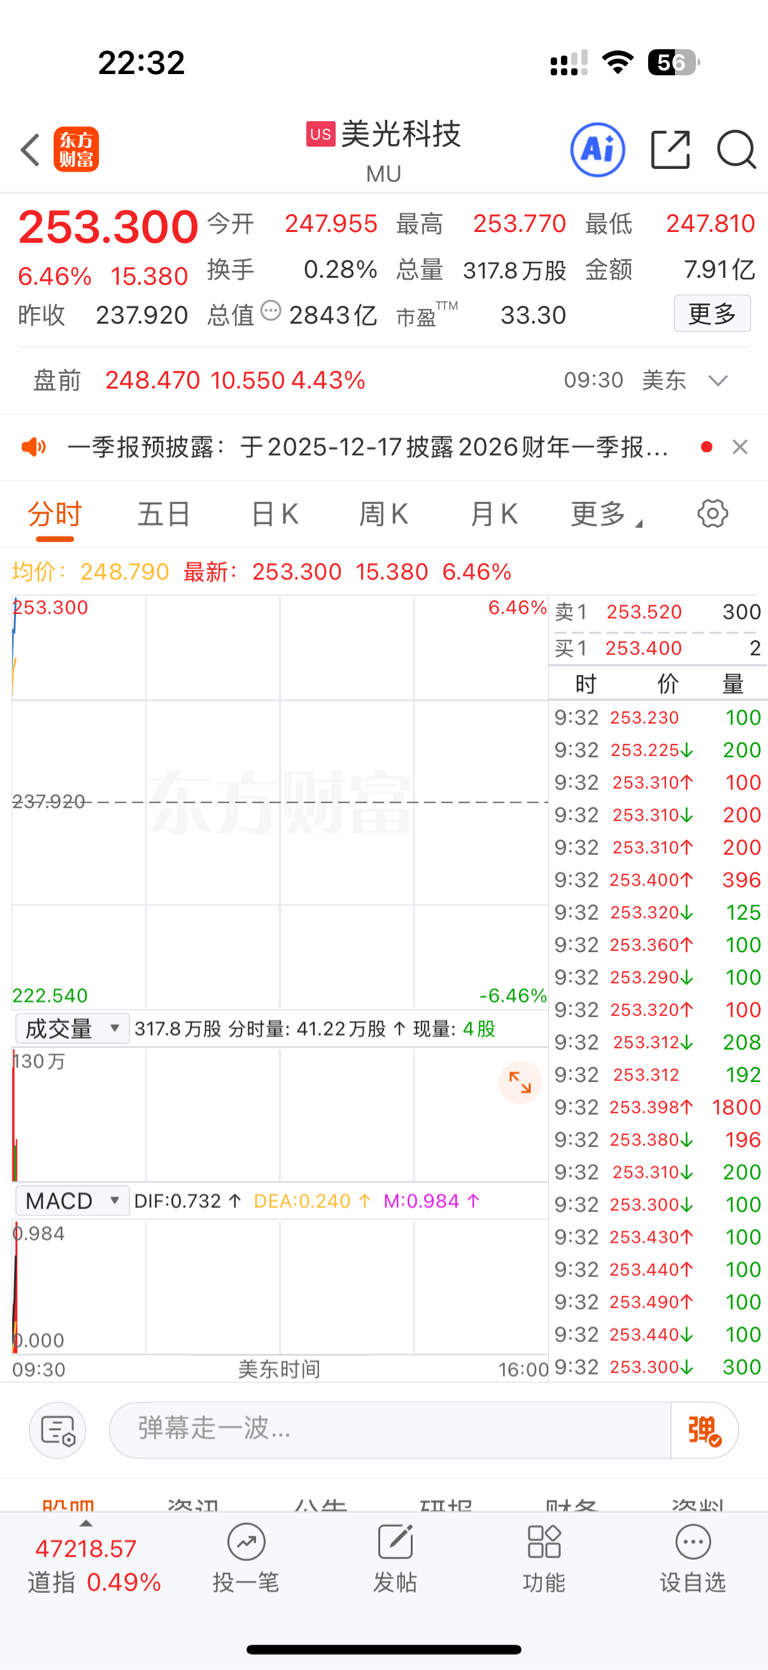This screenshot has width=768, height=1670.
Task: Tap the 今开 247.955 value
Action: 331,223
